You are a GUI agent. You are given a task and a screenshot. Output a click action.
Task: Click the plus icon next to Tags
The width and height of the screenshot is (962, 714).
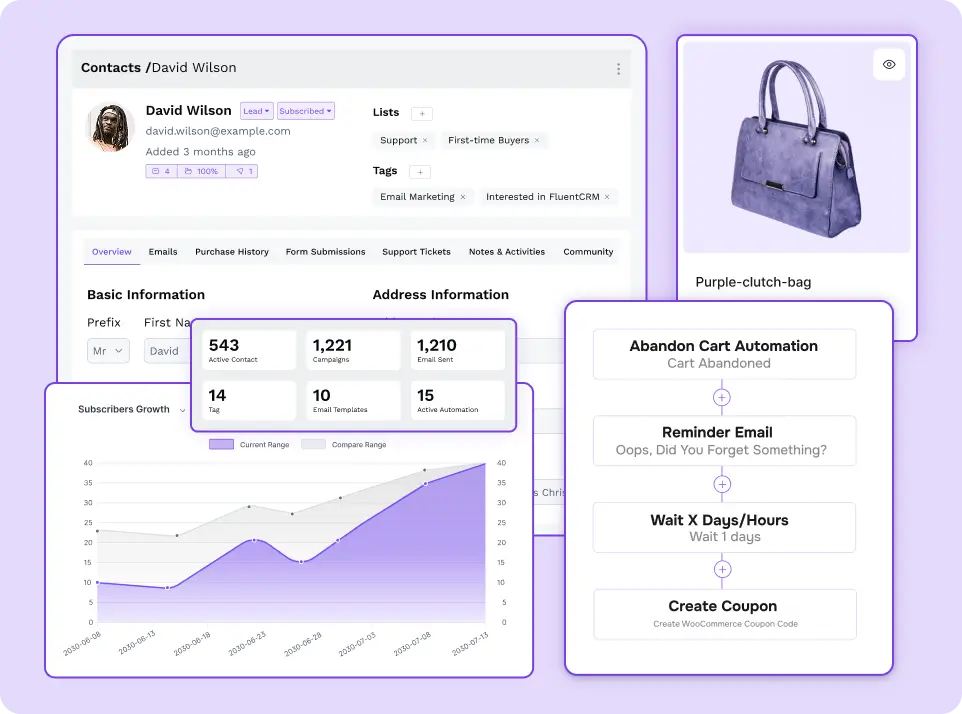point(420,170)
